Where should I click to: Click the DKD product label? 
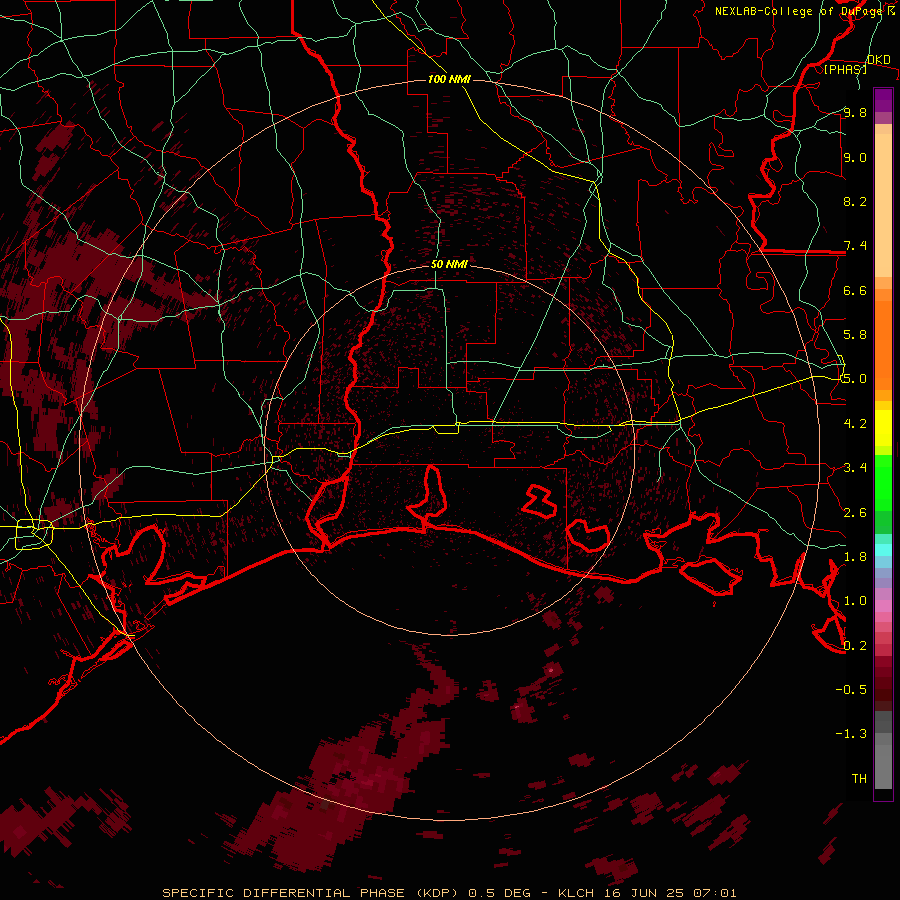point(878,59)
